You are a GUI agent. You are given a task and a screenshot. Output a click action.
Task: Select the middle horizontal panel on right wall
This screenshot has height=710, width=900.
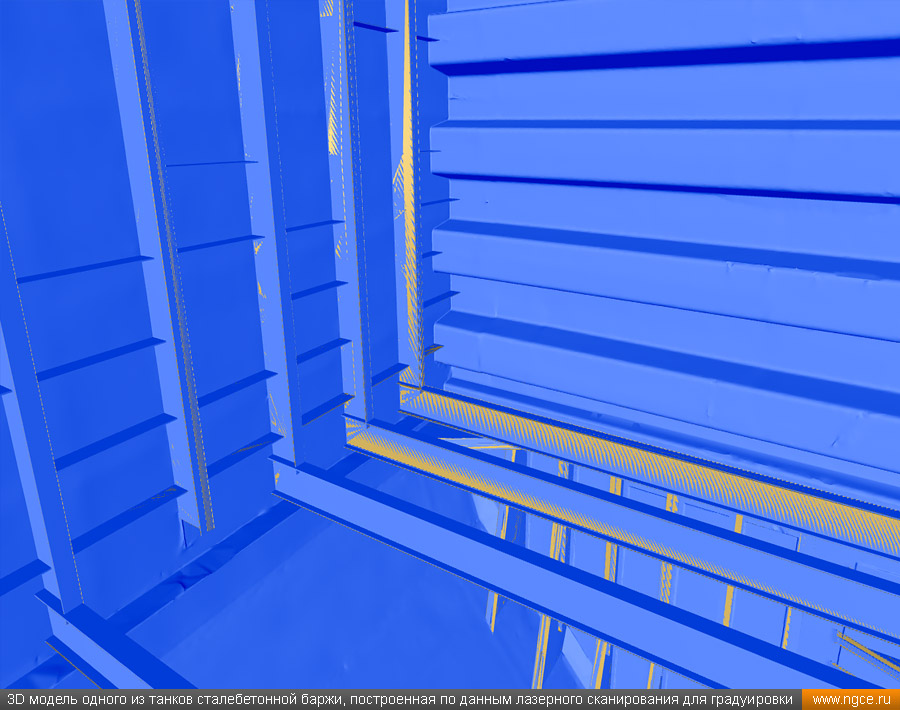pos(660,215)
